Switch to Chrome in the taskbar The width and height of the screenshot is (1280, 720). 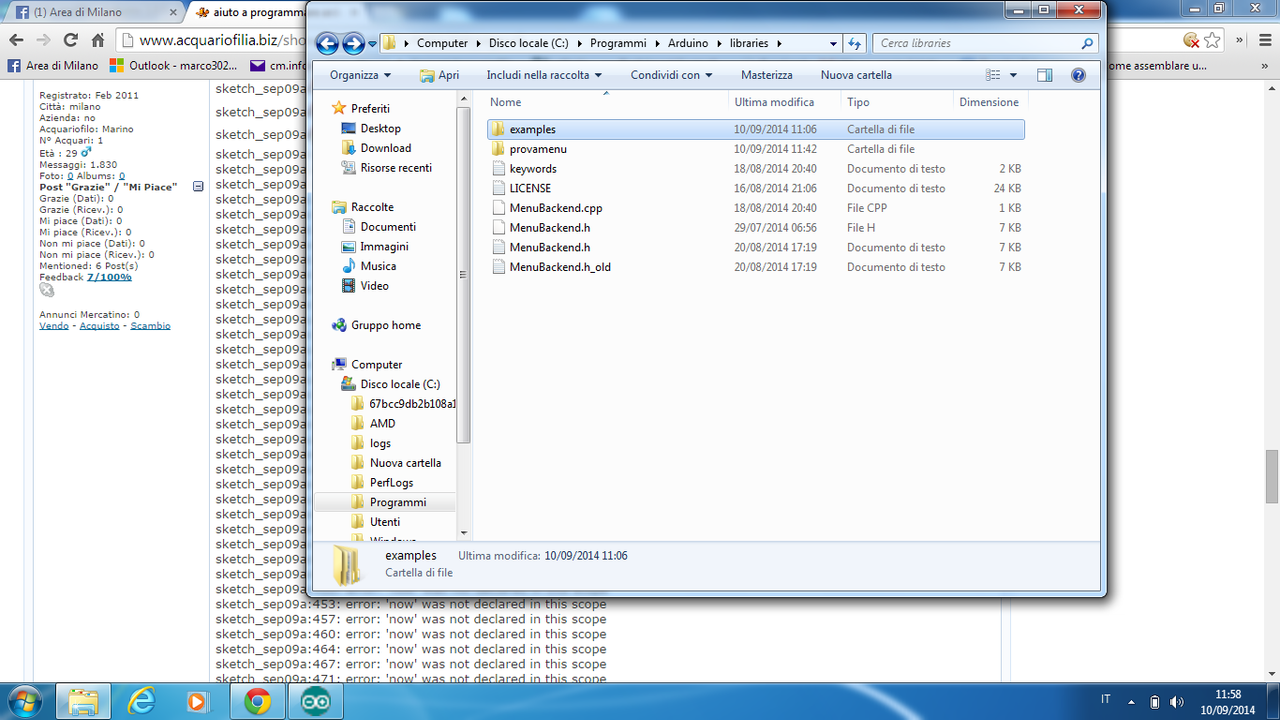pyautogui.click(x=257, y=702)
